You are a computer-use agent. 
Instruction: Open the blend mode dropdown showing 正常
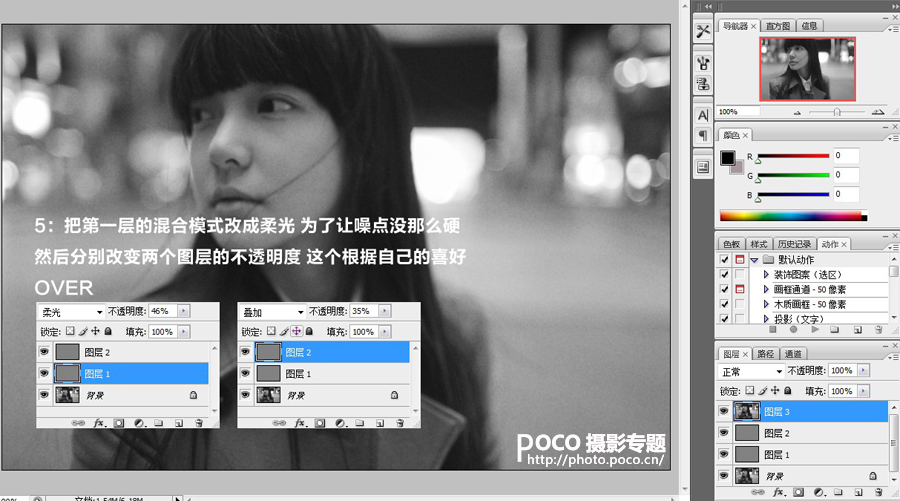[751, 371]
